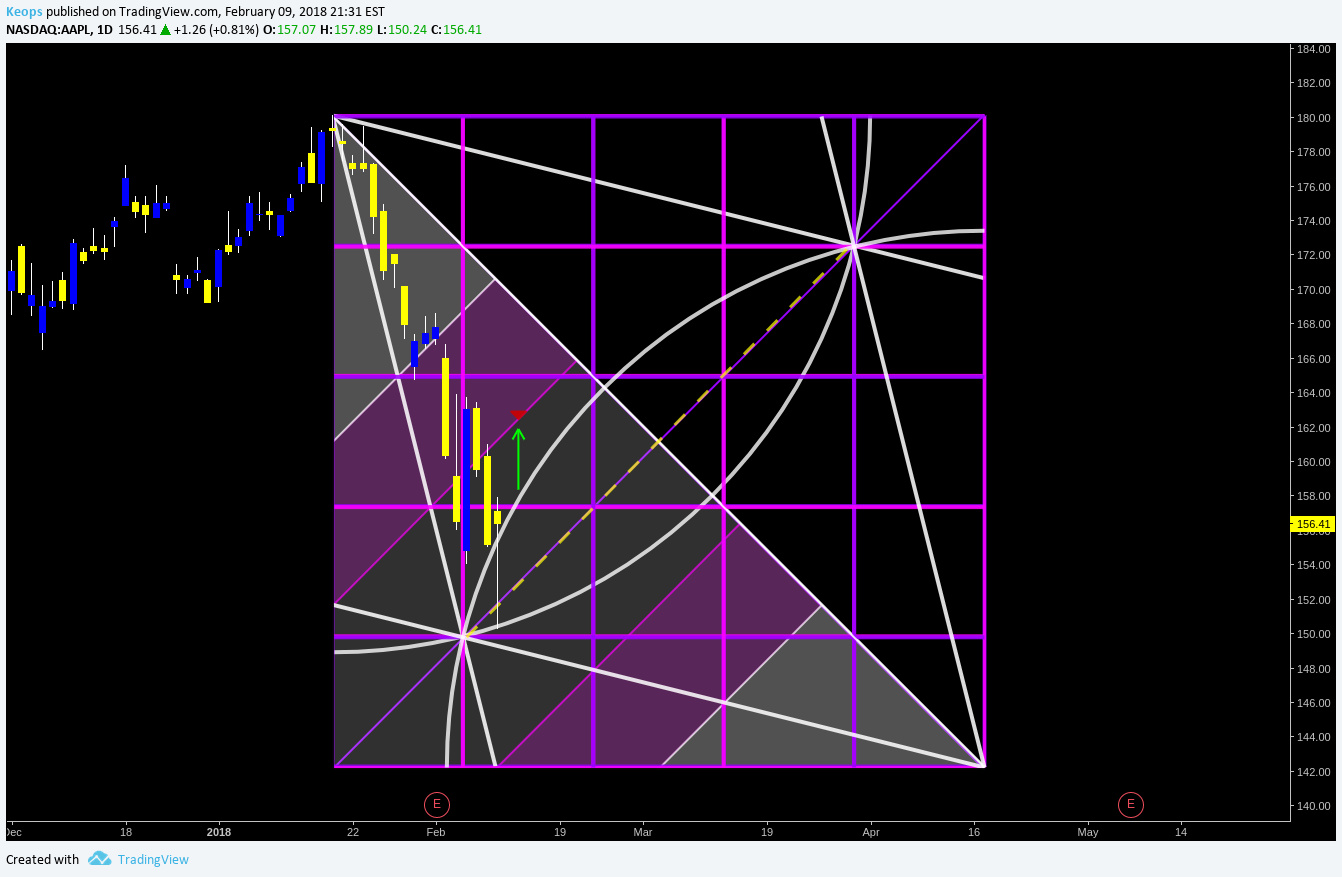
Task: Click the 160.00 price axis label
Action: click(1313, 462)
